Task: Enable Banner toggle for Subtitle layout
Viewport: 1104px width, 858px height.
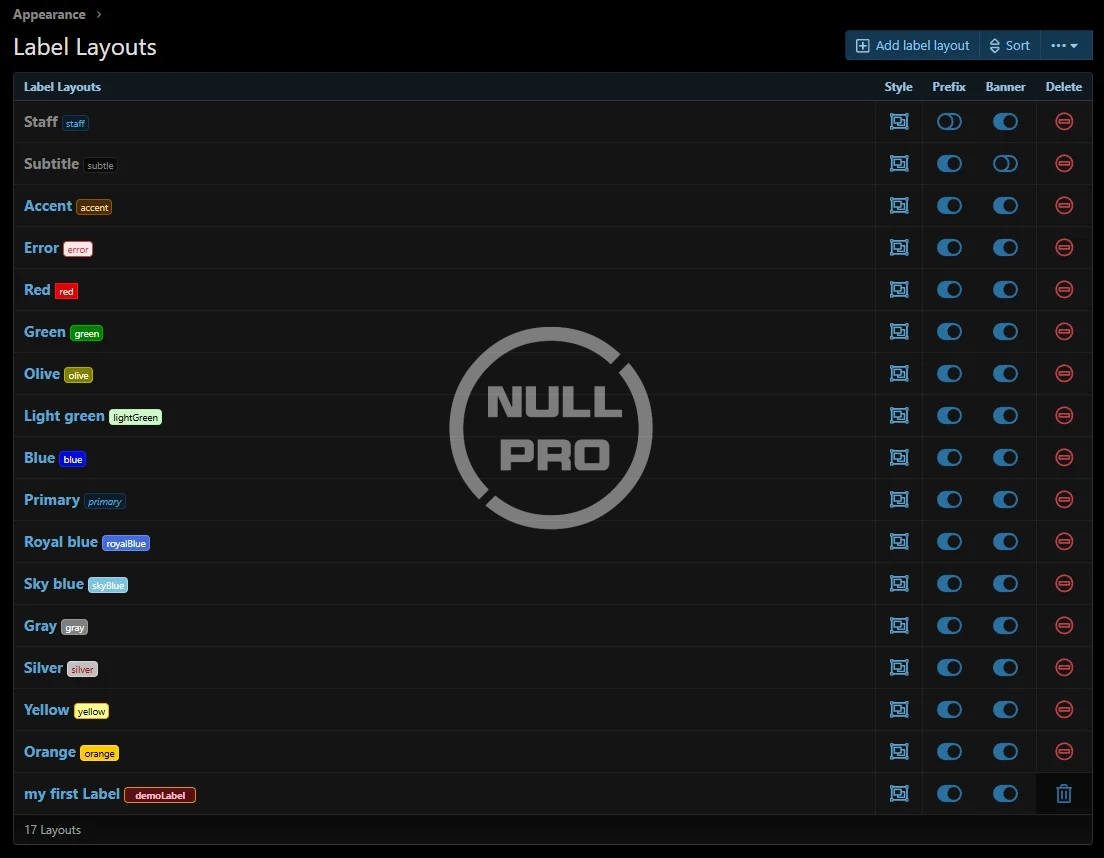Action: (x=1005, y=164)
